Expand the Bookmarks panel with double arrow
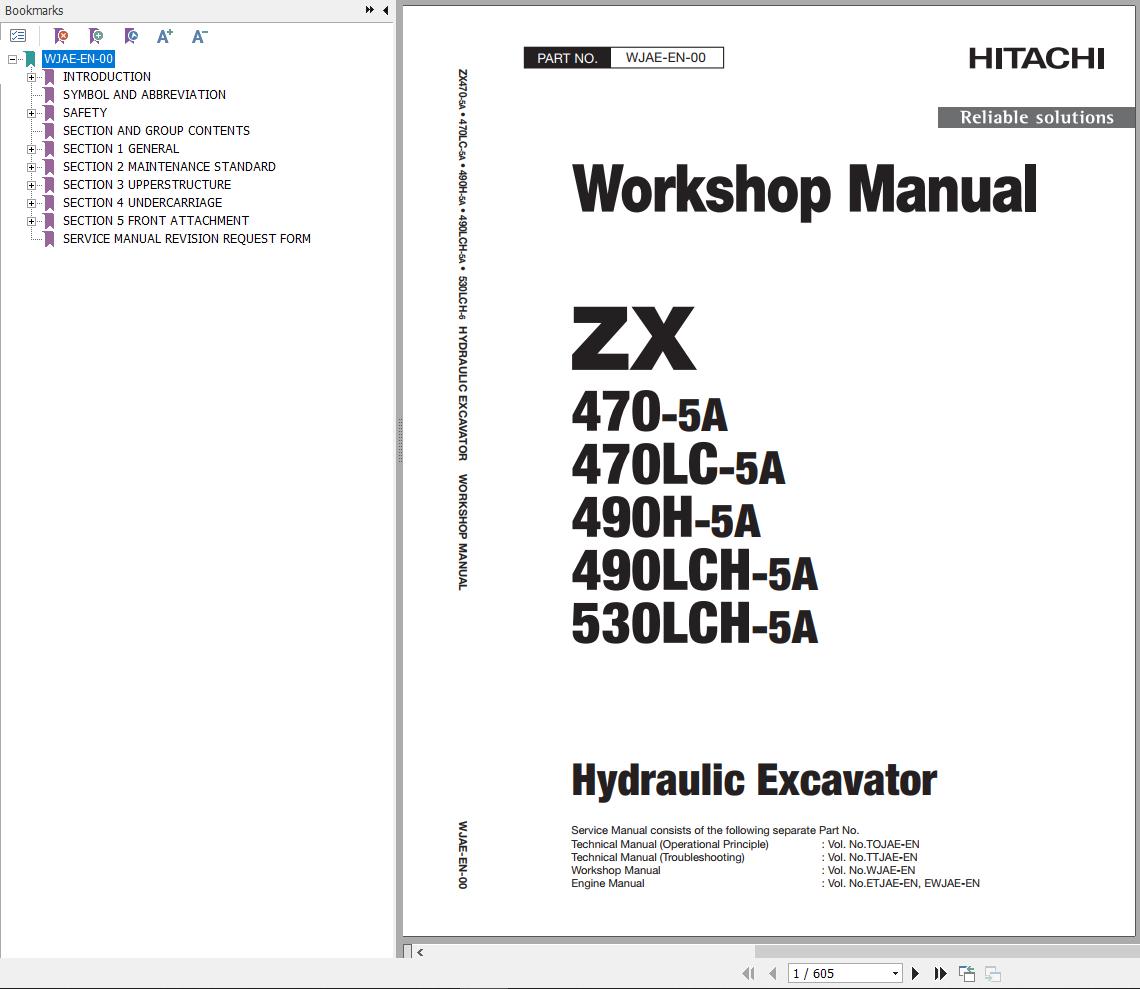Viewport: 1140px width, 989px height. pyautogui.click(x=369, y=10)
